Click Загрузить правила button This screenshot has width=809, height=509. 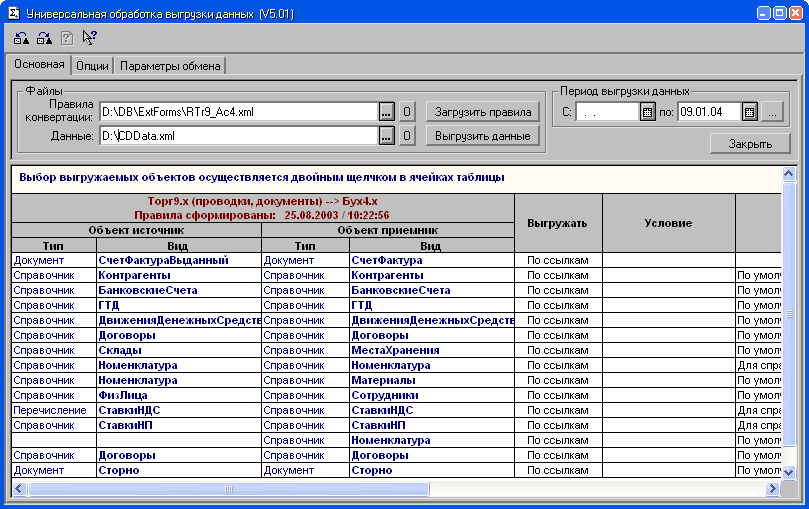click(482, 112)
